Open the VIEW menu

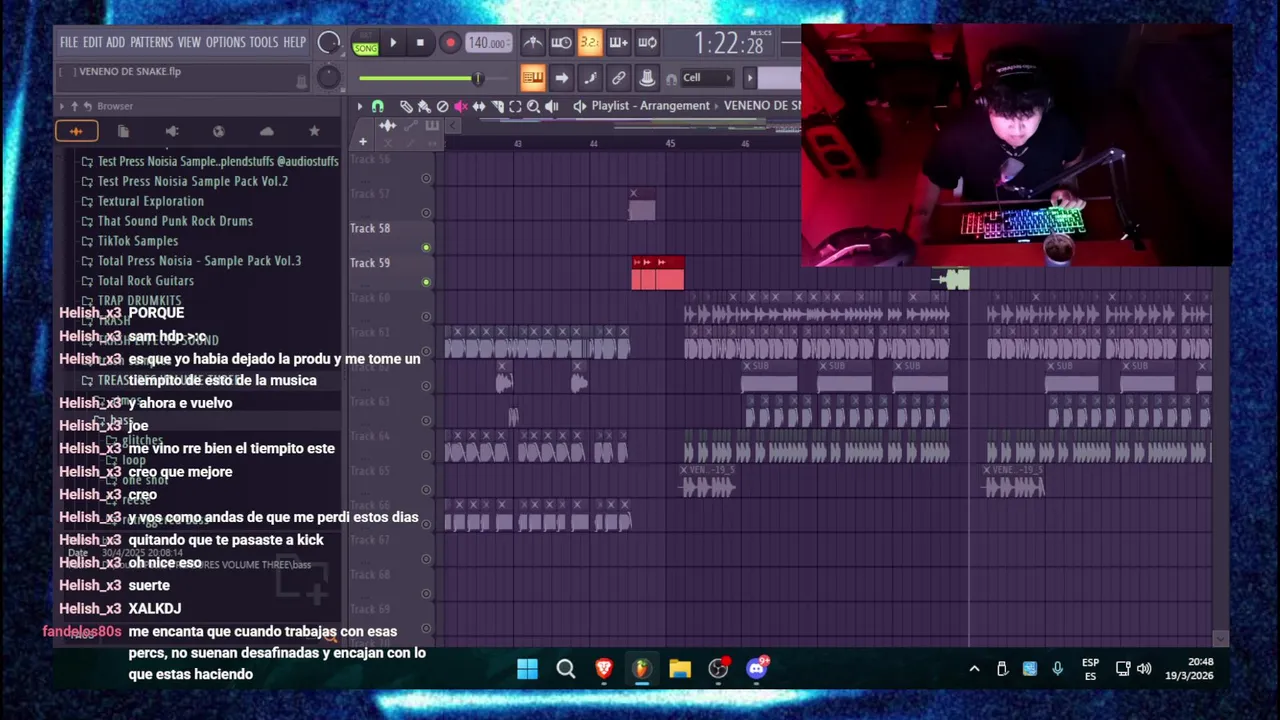click(189, 42)
